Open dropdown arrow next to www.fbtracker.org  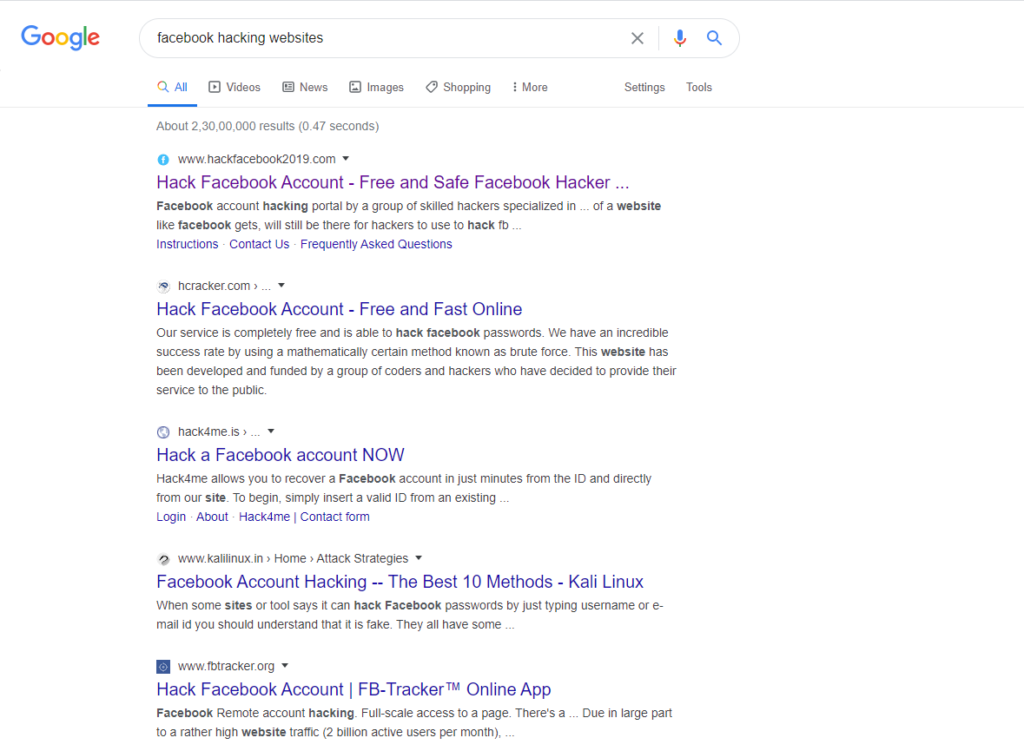click(x=285, y=666)
